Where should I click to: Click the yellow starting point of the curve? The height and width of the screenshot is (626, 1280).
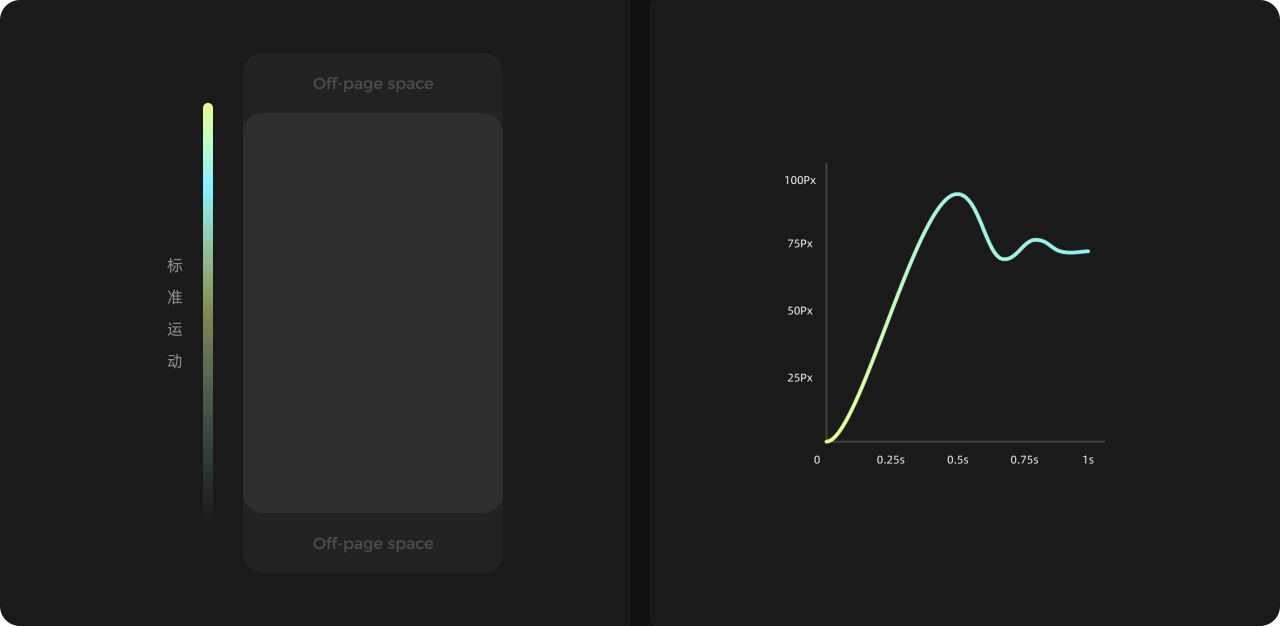pos(828,440)
